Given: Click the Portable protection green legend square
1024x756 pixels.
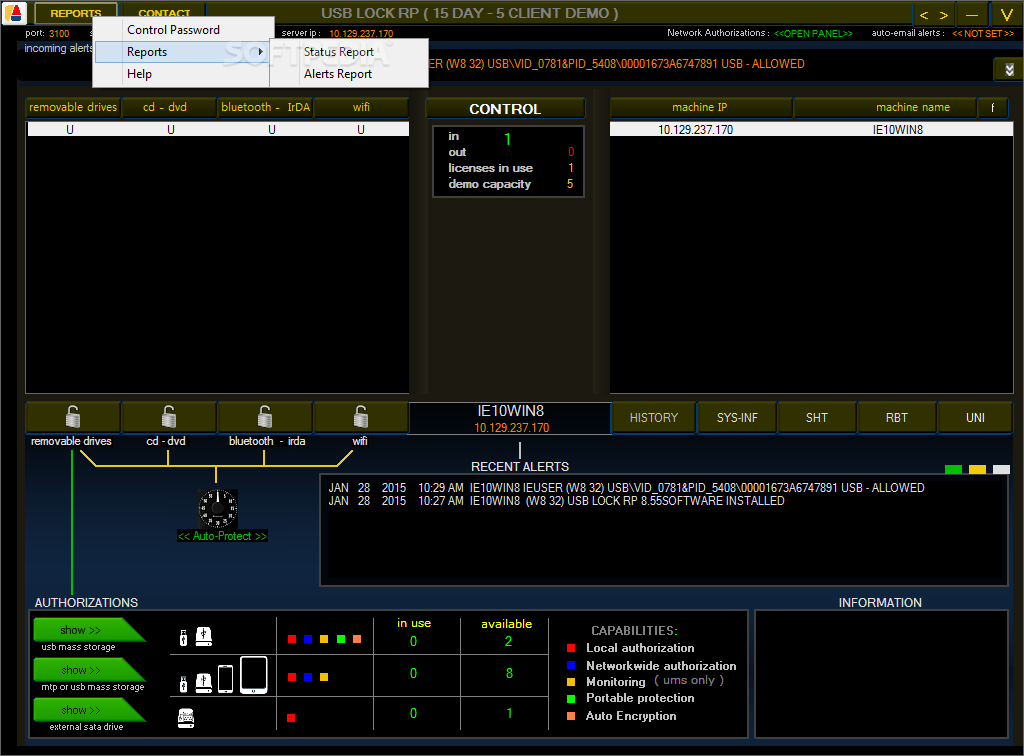Looking at the screenshot, I should [x=571, y=699].
